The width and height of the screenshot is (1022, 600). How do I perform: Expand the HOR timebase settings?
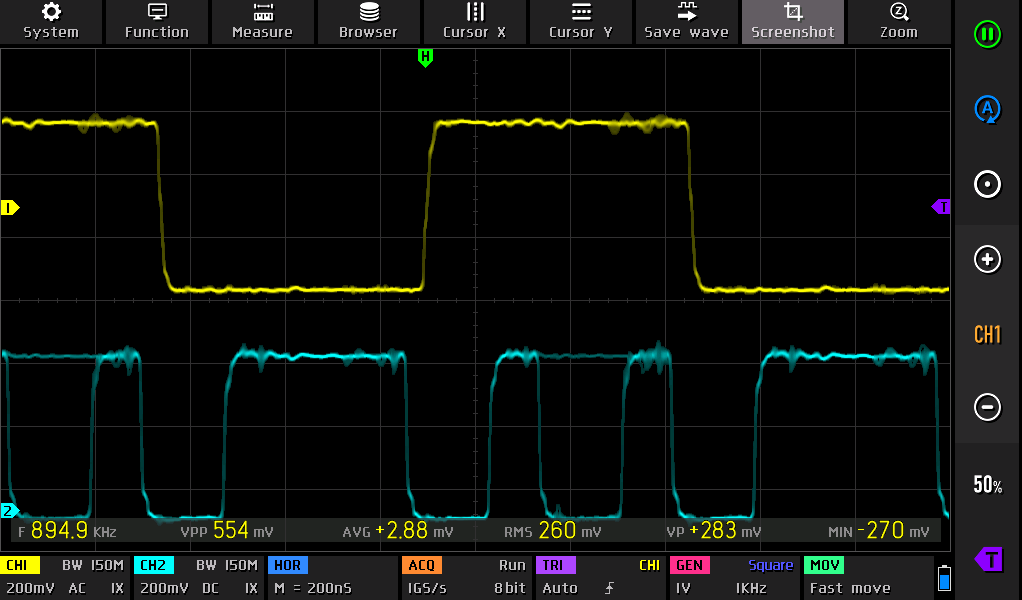click(x=330, y=578)
